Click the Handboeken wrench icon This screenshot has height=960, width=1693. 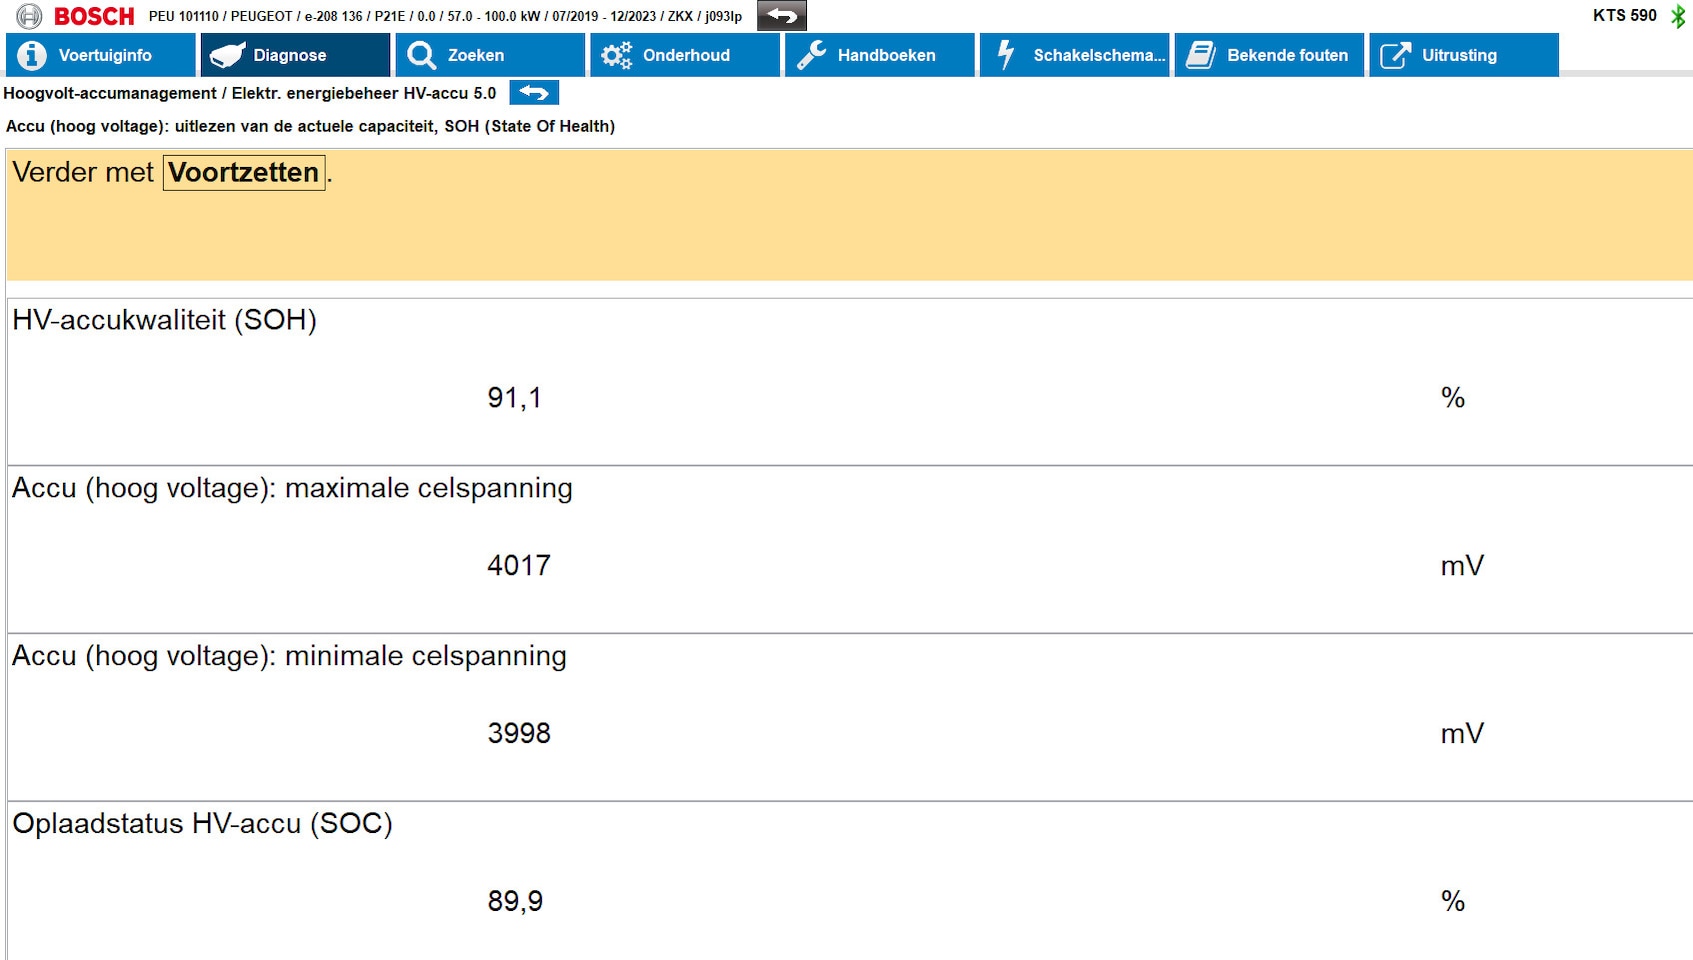coord(811,55)
